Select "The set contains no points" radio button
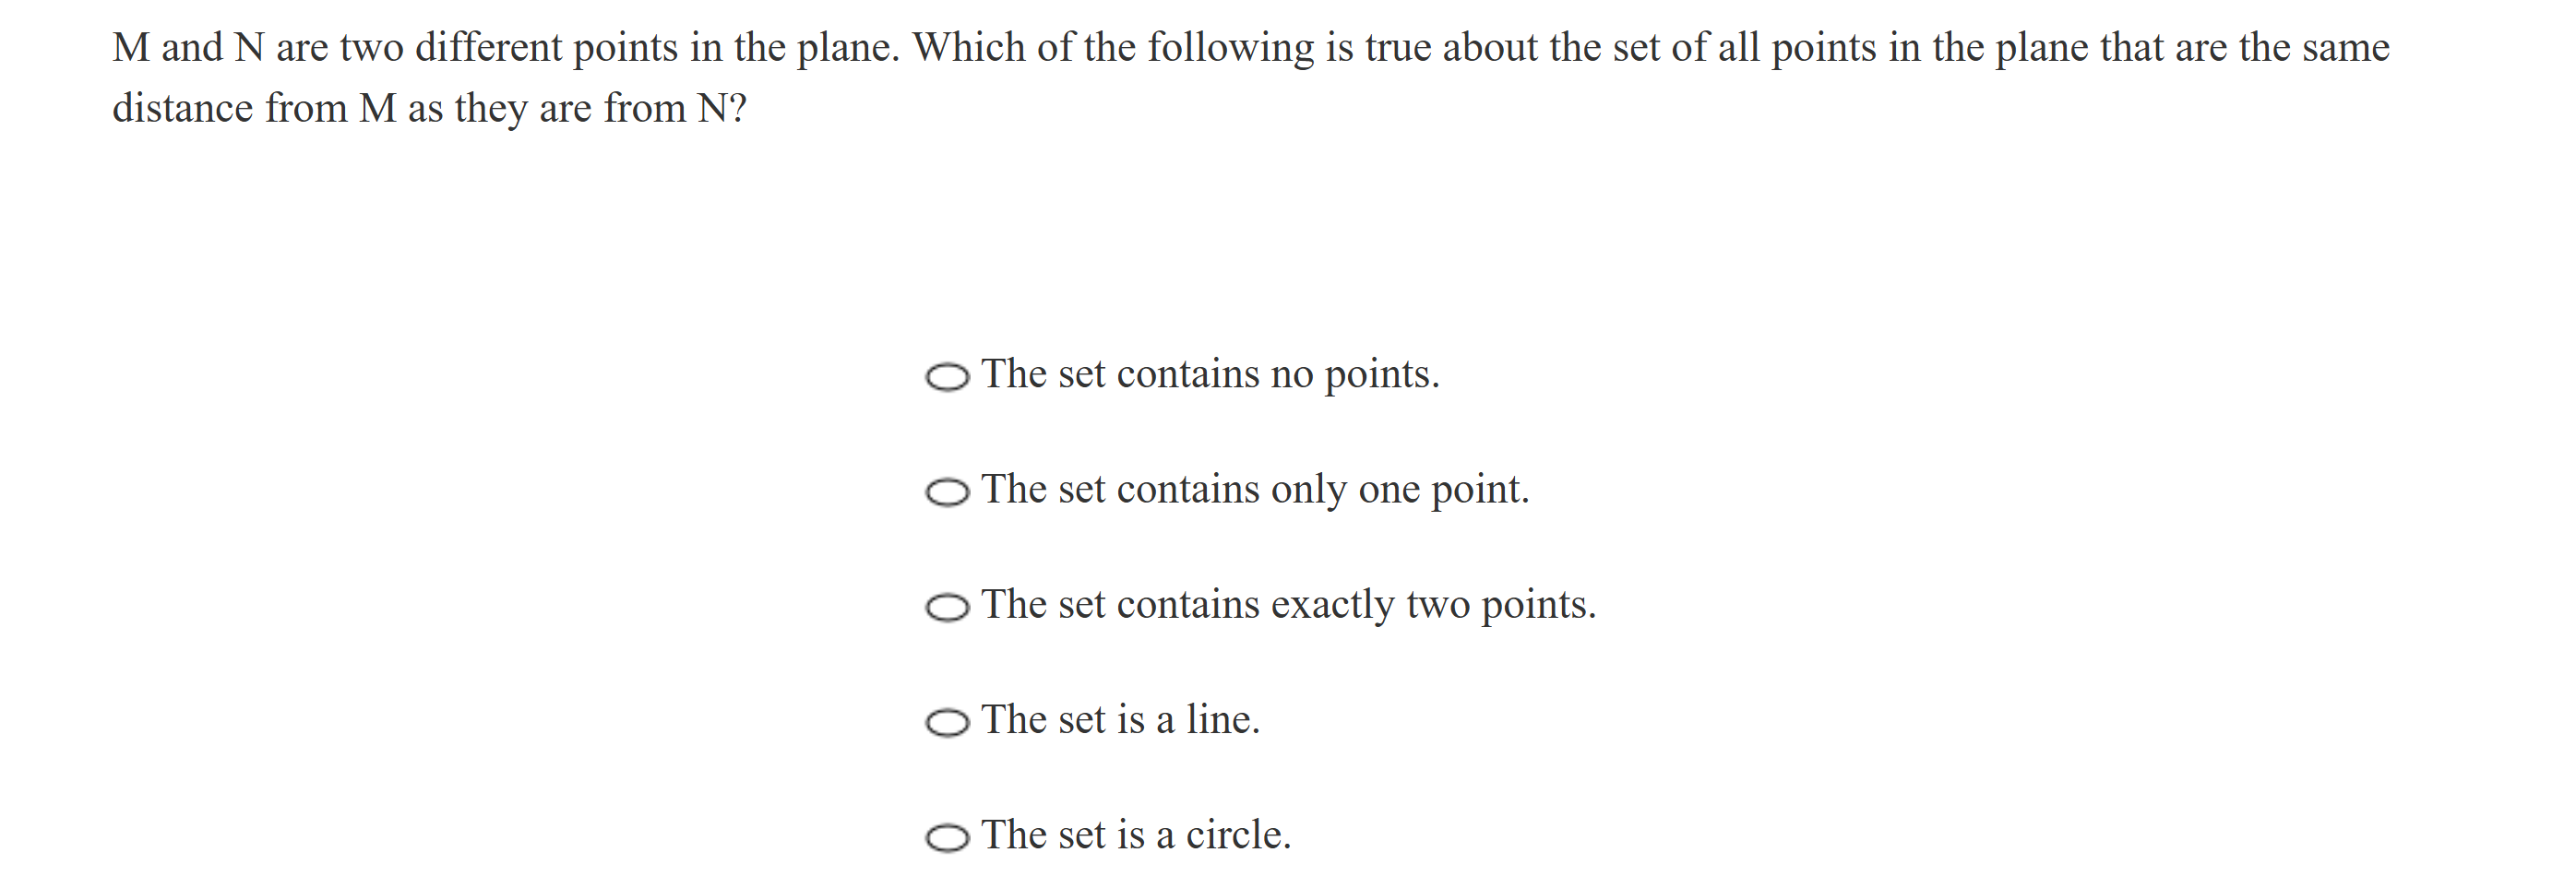 947,377
